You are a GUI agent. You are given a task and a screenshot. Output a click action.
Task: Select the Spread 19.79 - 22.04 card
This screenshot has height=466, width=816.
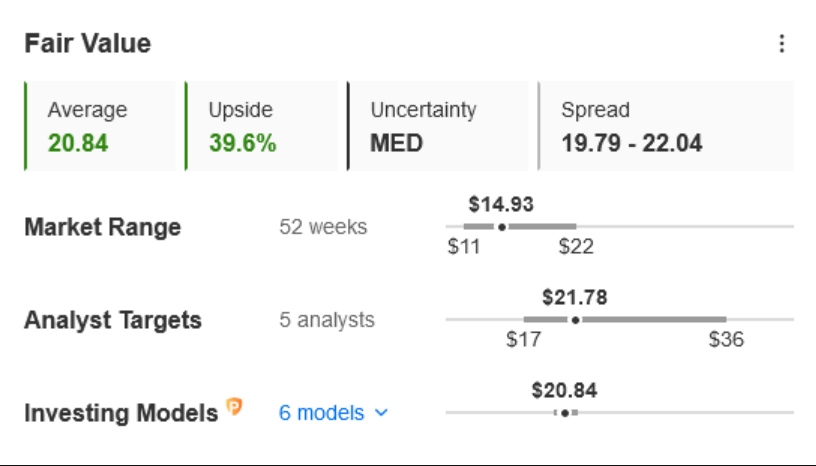[666, 126]
